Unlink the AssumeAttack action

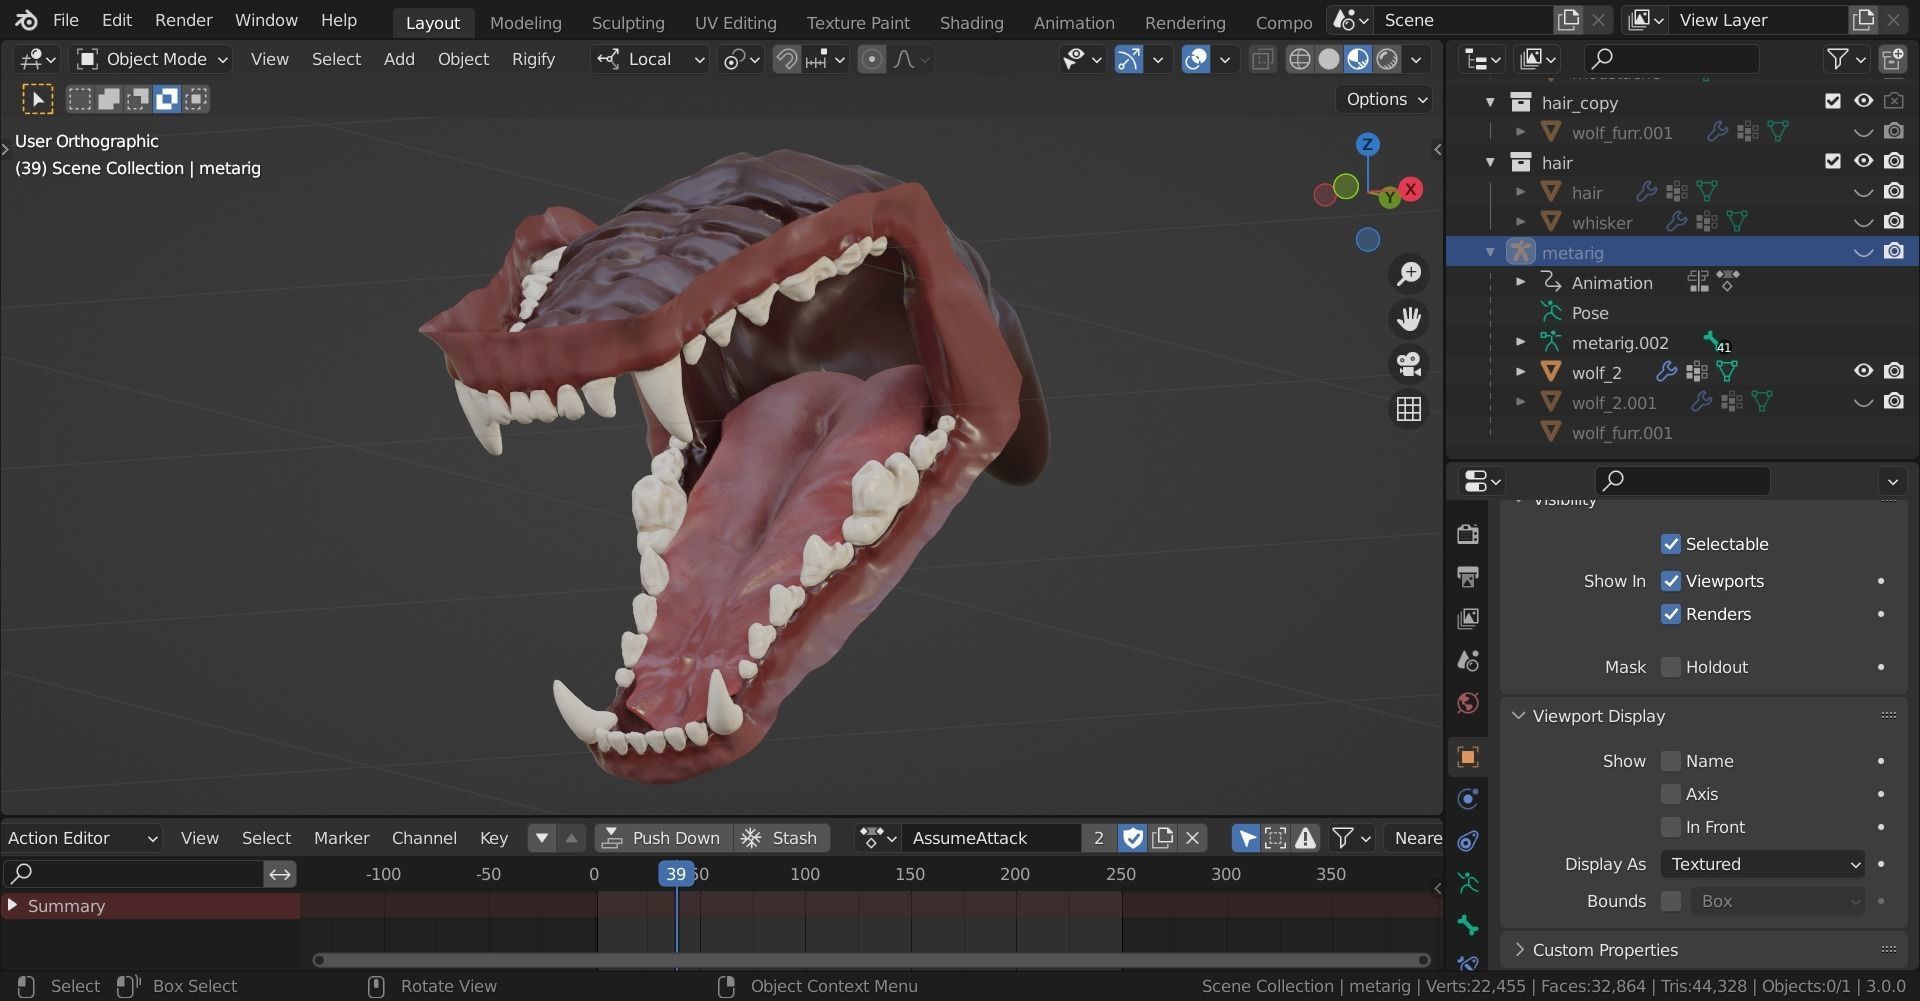point(1192,838)
